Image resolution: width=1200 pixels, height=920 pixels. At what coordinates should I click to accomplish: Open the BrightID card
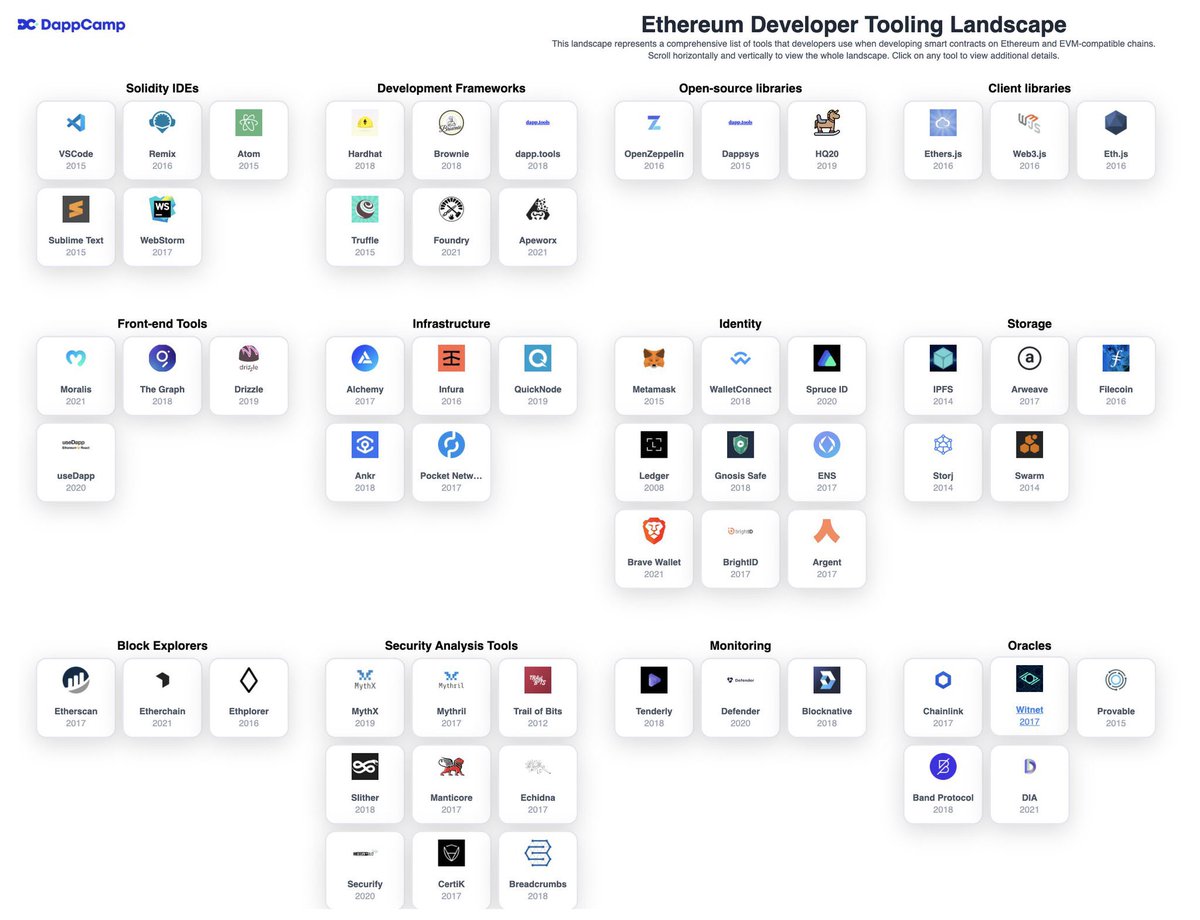(741, 548)
